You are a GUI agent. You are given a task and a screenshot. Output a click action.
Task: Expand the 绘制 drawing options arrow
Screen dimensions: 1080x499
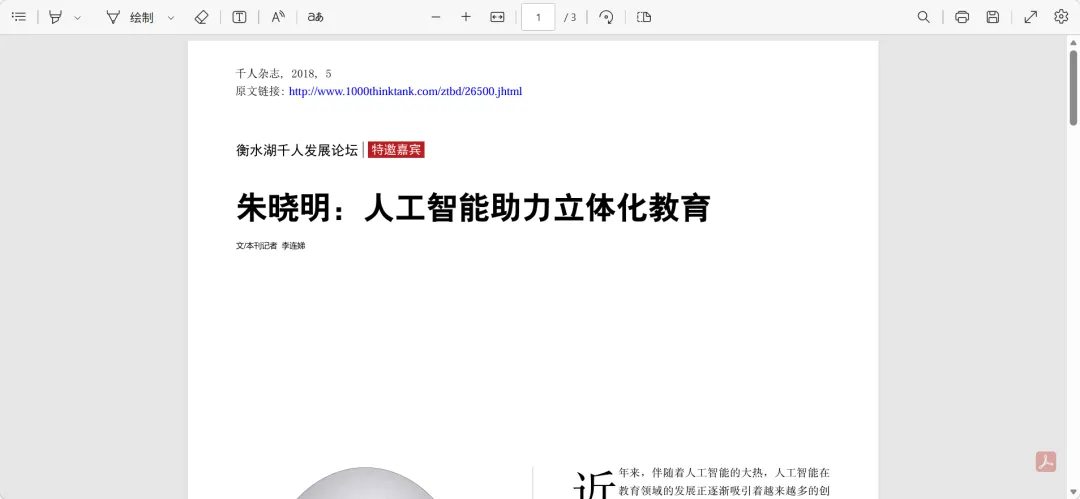pyautogui.click(x=171, y=17)
